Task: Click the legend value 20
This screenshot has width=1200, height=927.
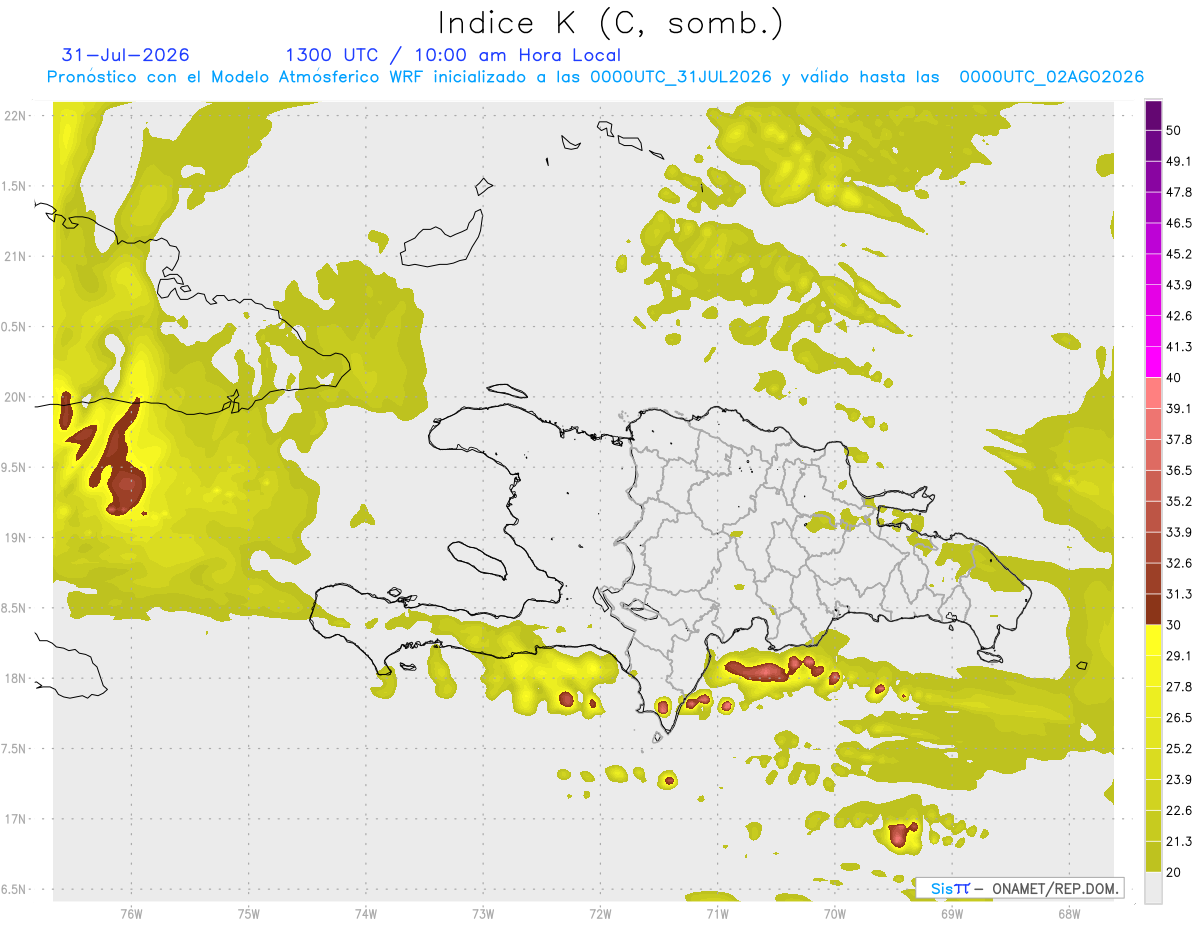Action: 1174,872
